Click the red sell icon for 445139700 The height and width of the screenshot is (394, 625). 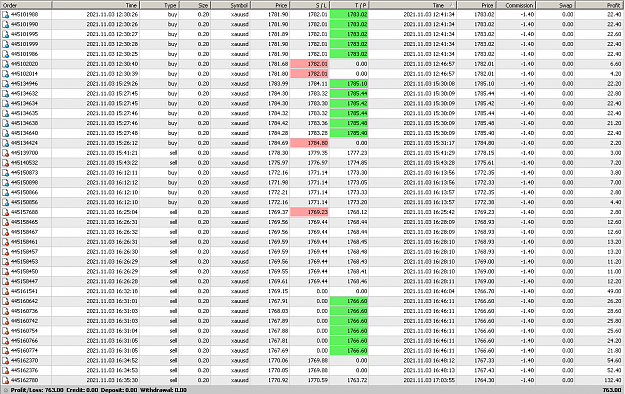[x=5, y=153]
